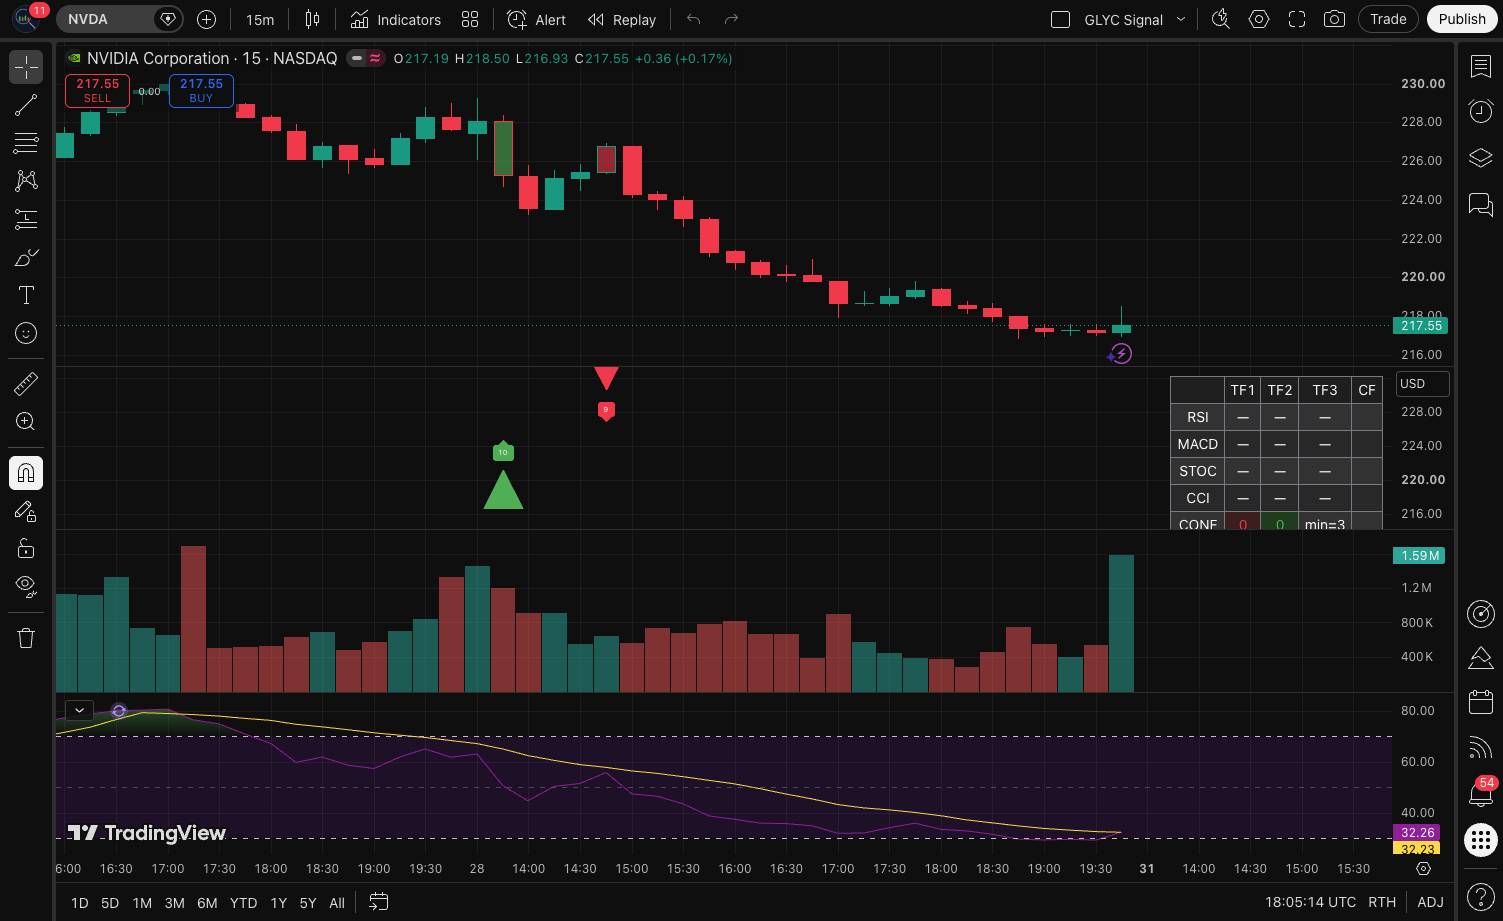Change the 15m time interval
This screenshot has height=921, width=1503.
[x=260, y=19]
